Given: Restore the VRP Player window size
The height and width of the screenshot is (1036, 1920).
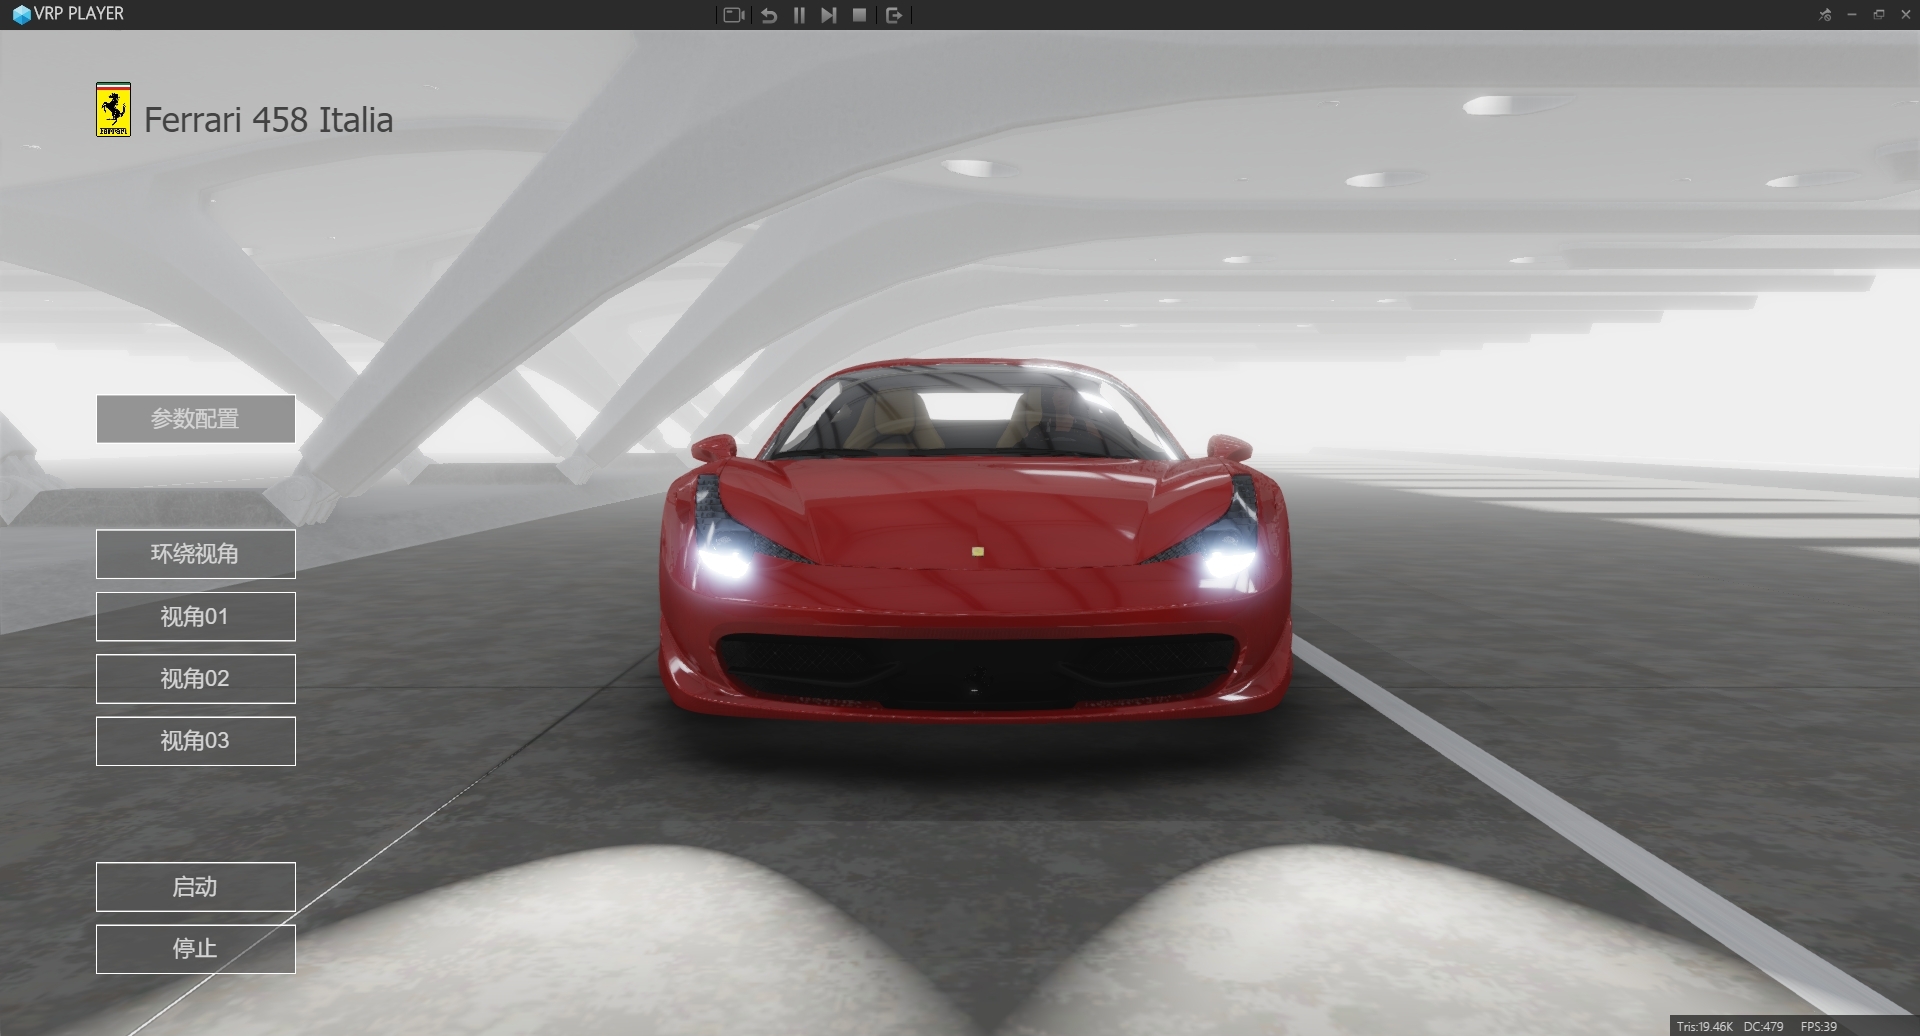Looking at the screenshot, I should pyautogui.click(x=1879, y=15).
